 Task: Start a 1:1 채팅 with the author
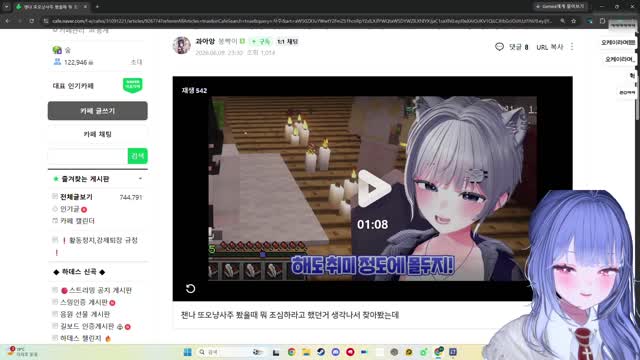tap(287, 41)
